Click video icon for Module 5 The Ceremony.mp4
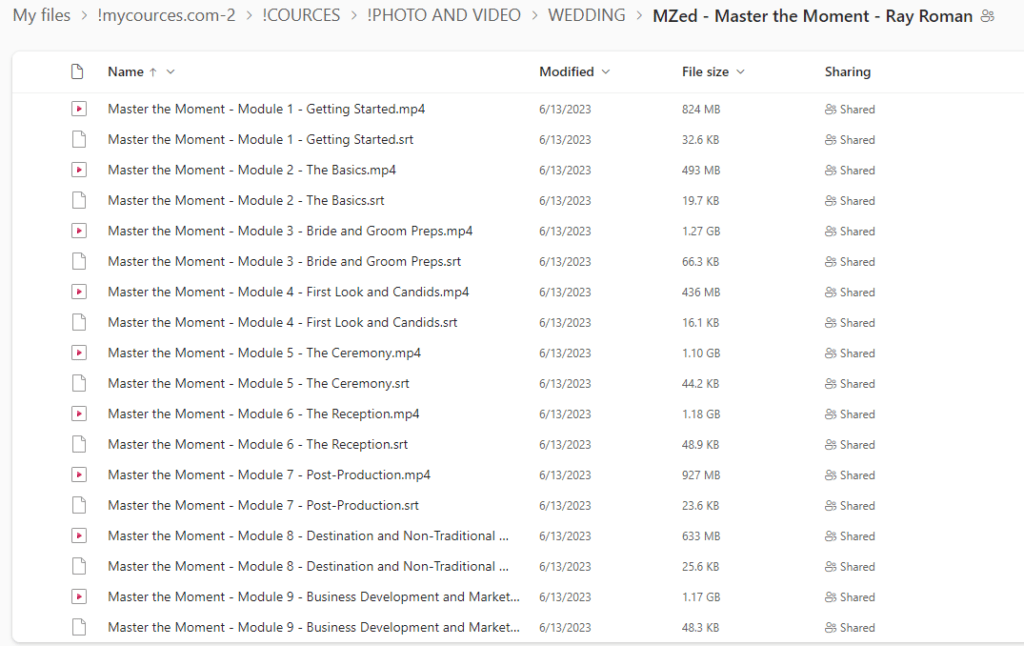 (x=79, y=353)
